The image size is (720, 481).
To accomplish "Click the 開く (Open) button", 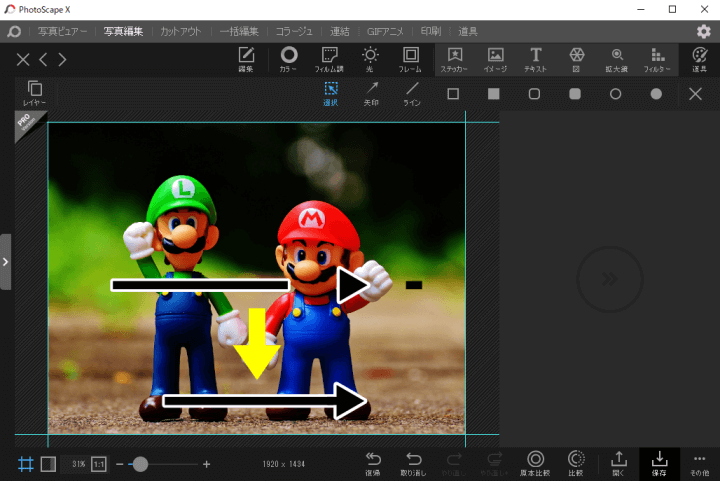I will point(619,464).
